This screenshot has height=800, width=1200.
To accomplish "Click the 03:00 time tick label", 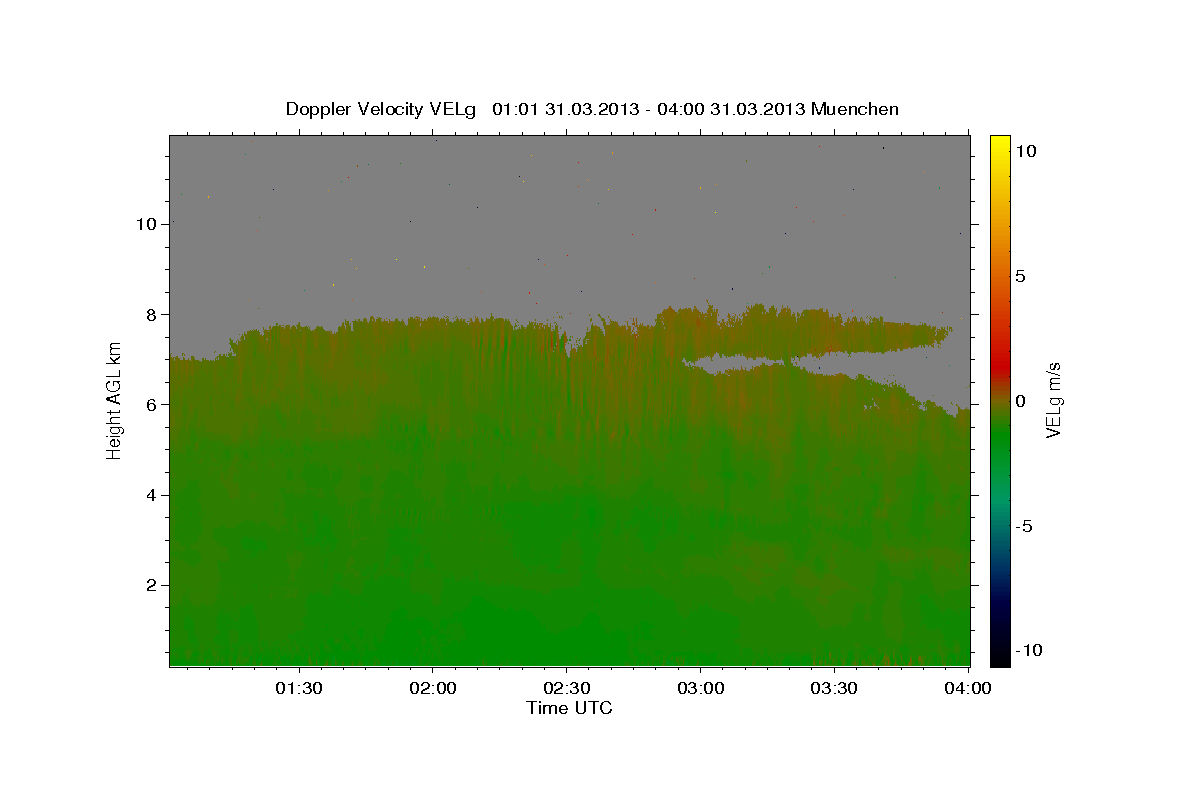I will point(700,688).
